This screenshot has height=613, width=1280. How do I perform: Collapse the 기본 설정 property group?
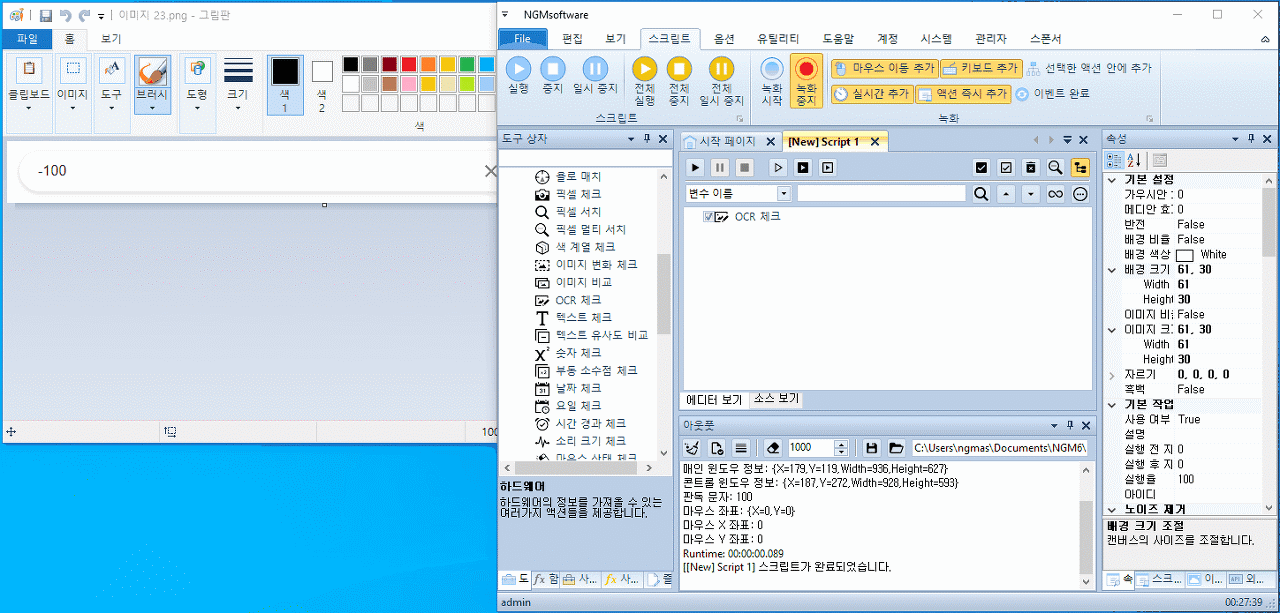1113,180
